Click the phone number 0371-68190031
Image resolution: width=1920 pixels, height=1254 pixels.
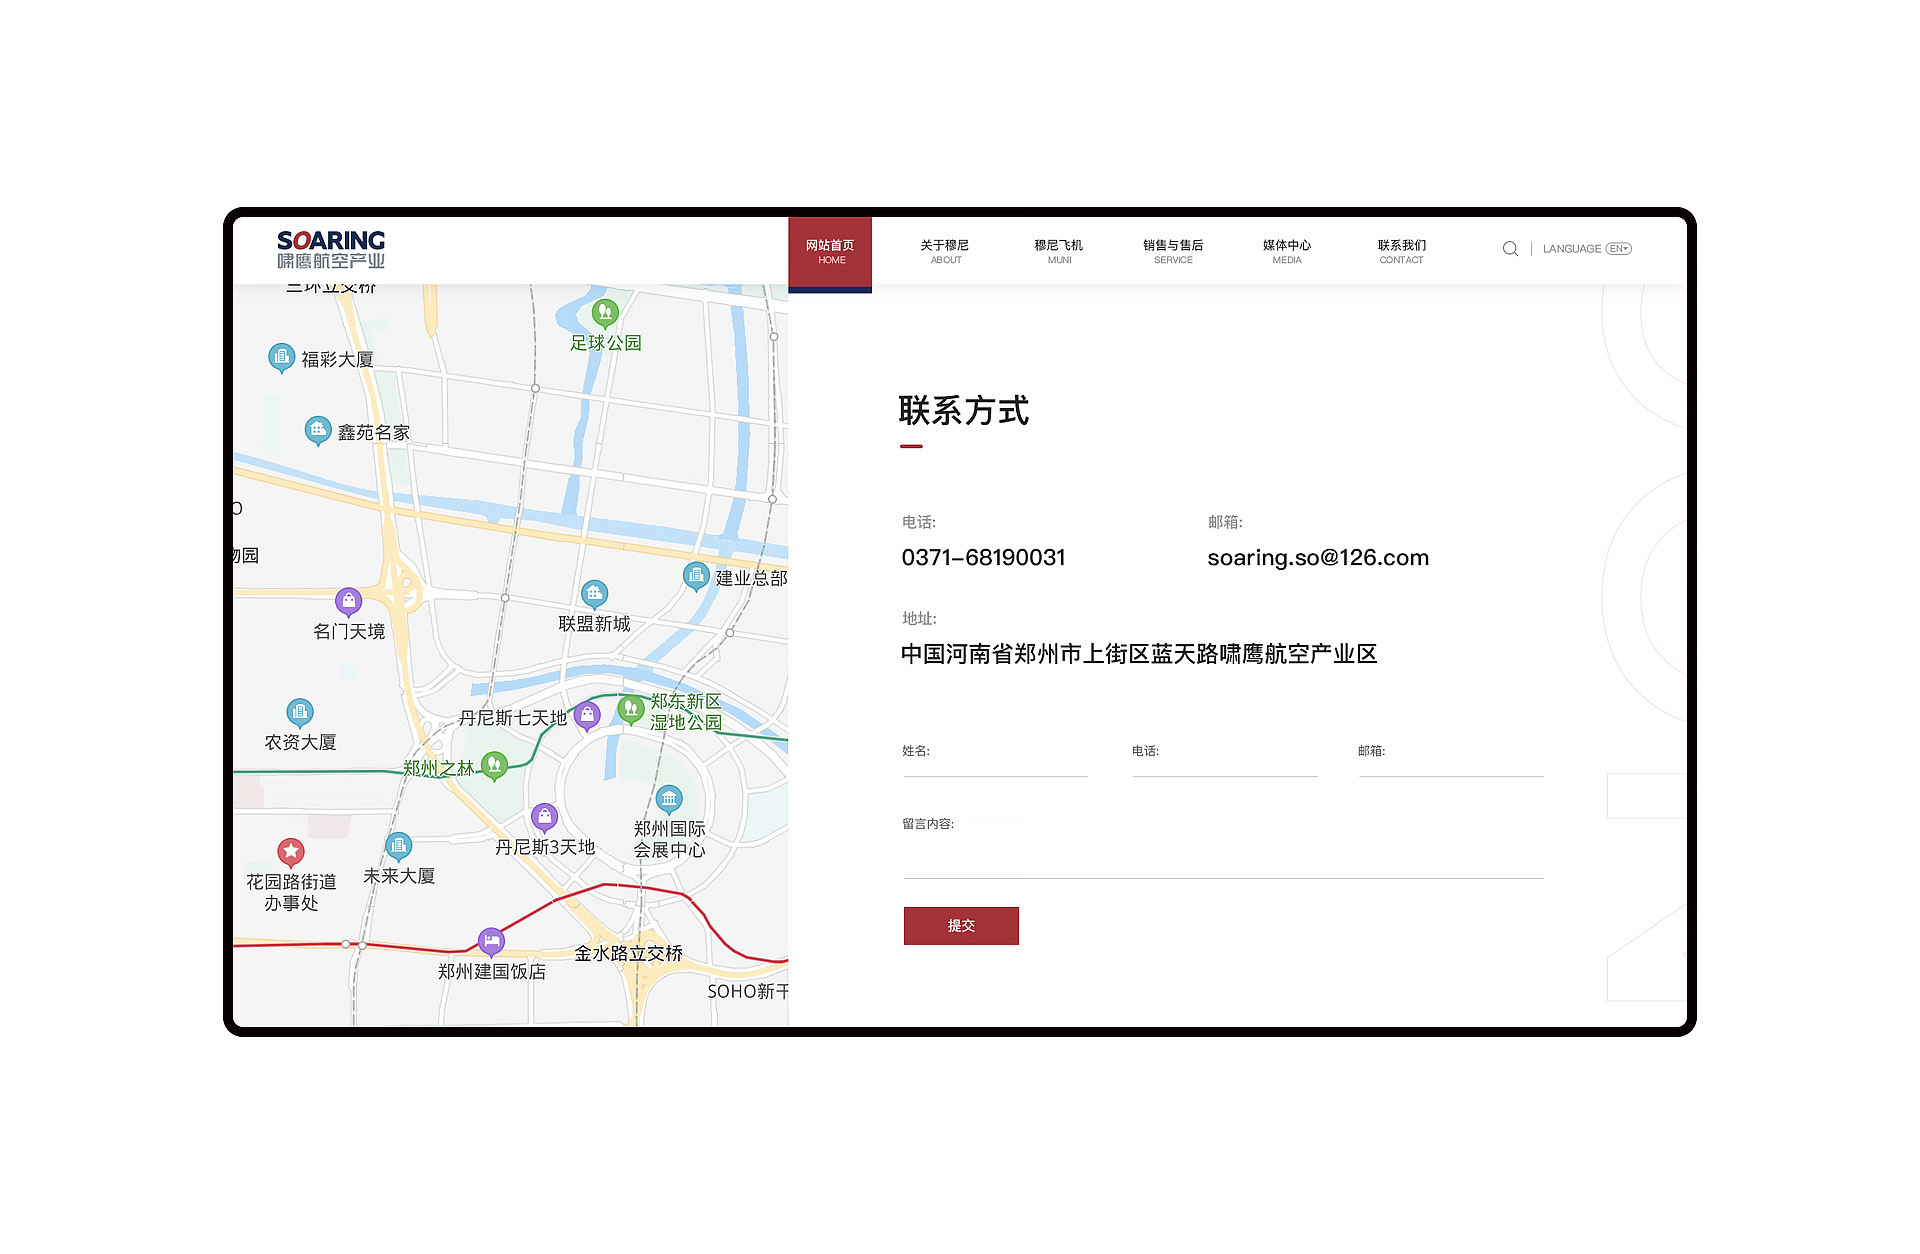coord(984,558)
